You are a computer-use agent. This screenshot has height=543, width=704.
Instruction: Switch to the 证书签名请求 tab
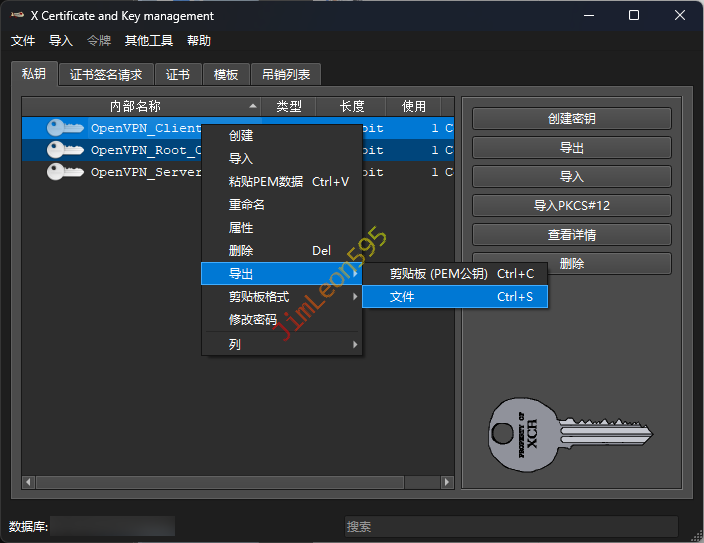(106, 74)
